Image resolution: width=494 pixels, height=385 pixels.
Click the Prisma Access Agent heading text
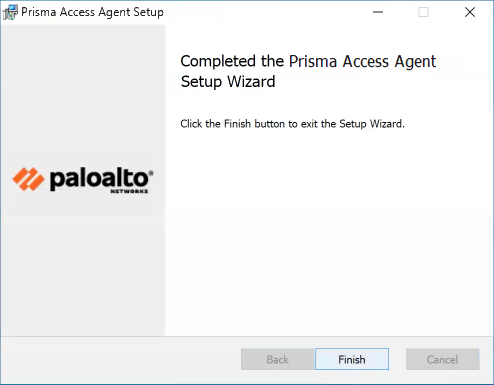click(x=362, y=62)
